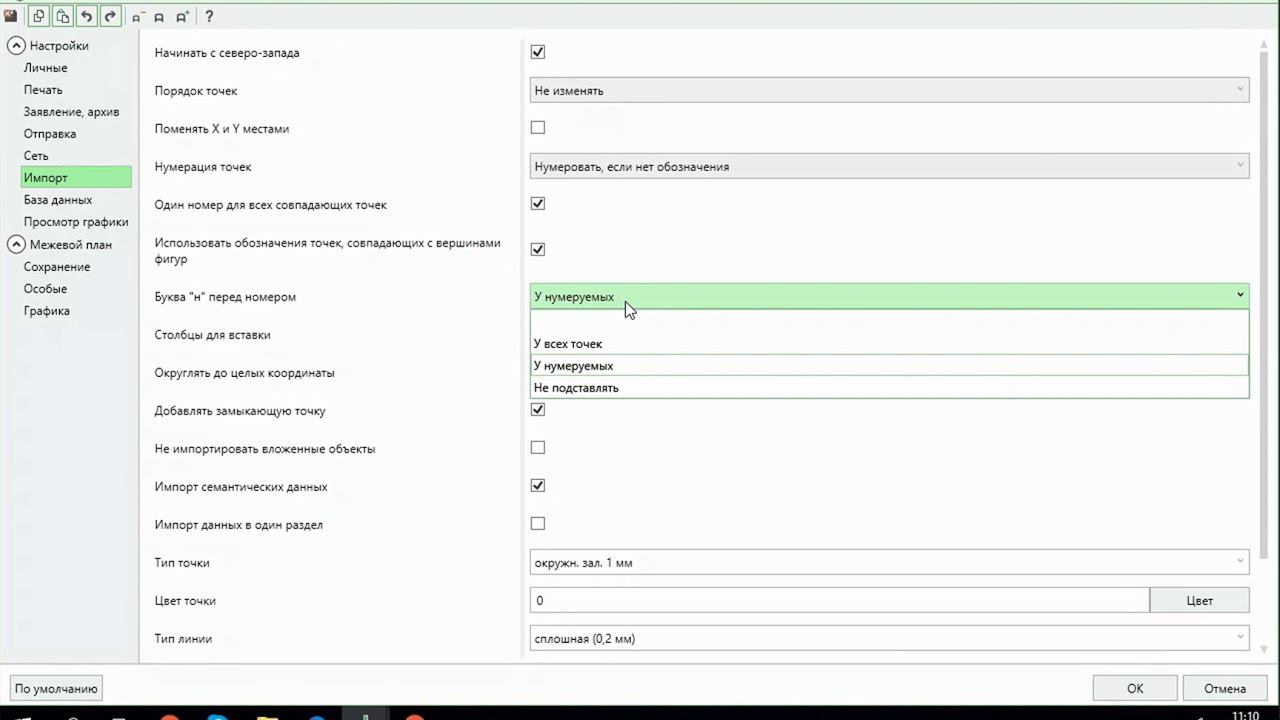Image resolution: width=1280 pixels, height=720 pixels.
Task: Open the Нумерация точек dropdown
Action: point(889,166)
